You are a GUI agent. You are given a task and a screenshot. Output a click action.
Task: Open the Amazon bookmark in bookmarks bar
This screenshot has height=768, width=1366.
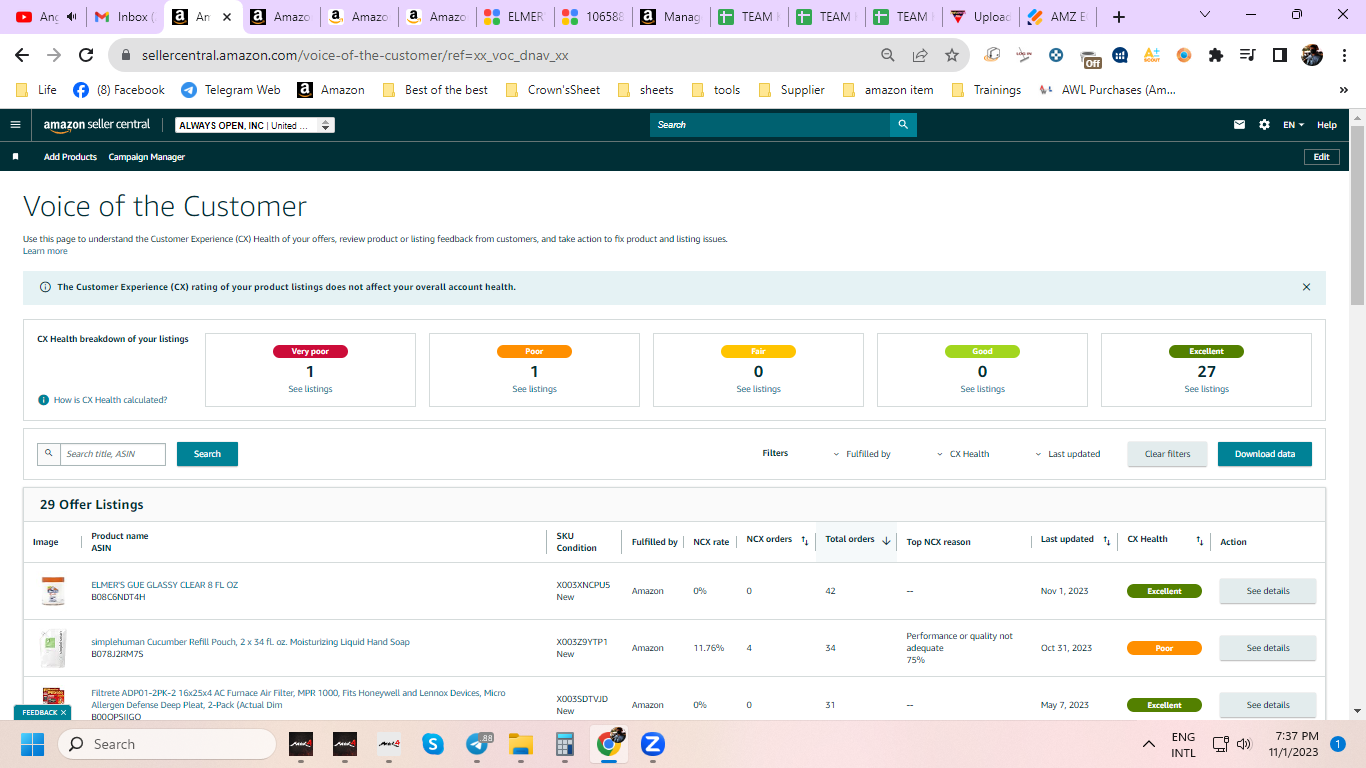click(x=331, y=90)
